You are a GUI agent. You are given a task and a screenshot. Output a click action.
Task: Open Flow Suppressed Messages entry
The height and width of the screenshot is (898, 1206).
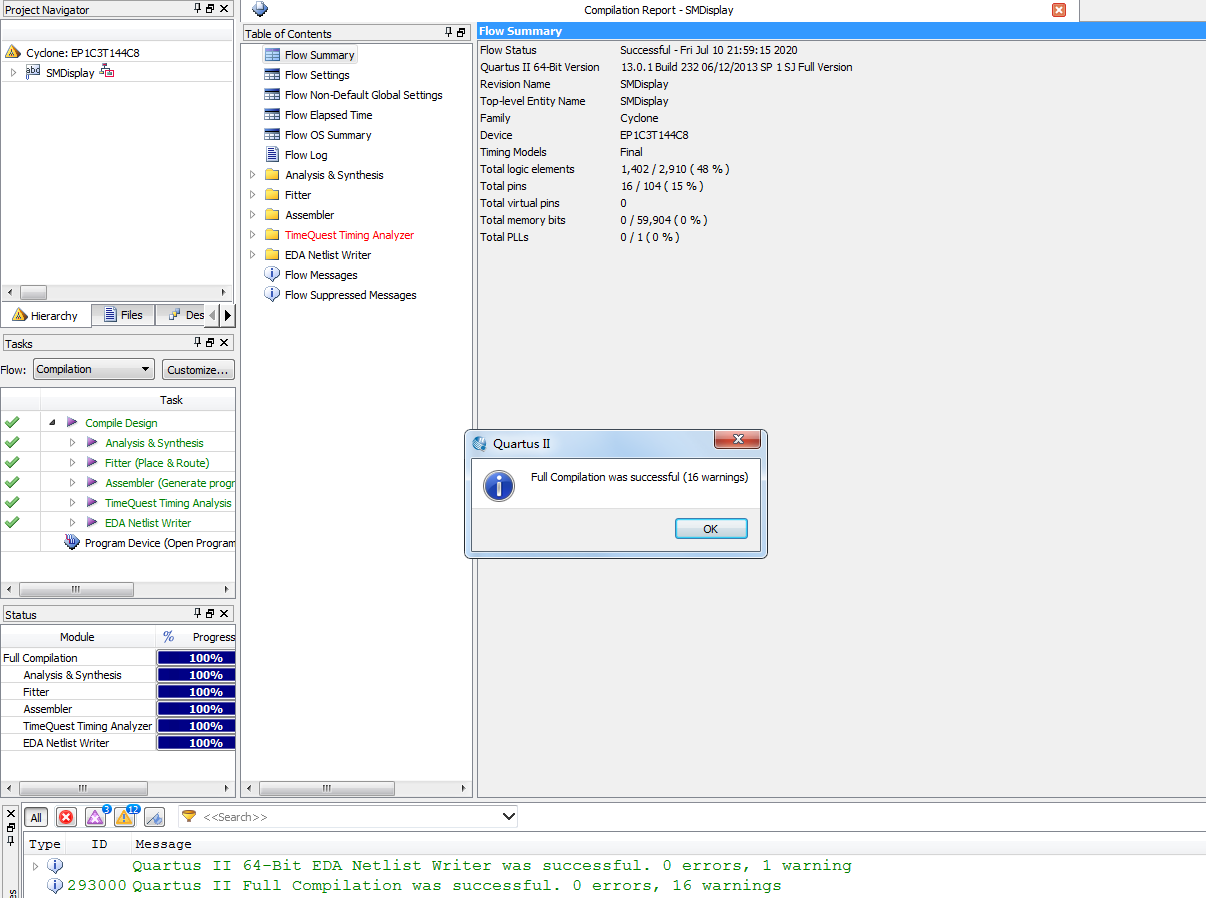(x=351, y=295)
